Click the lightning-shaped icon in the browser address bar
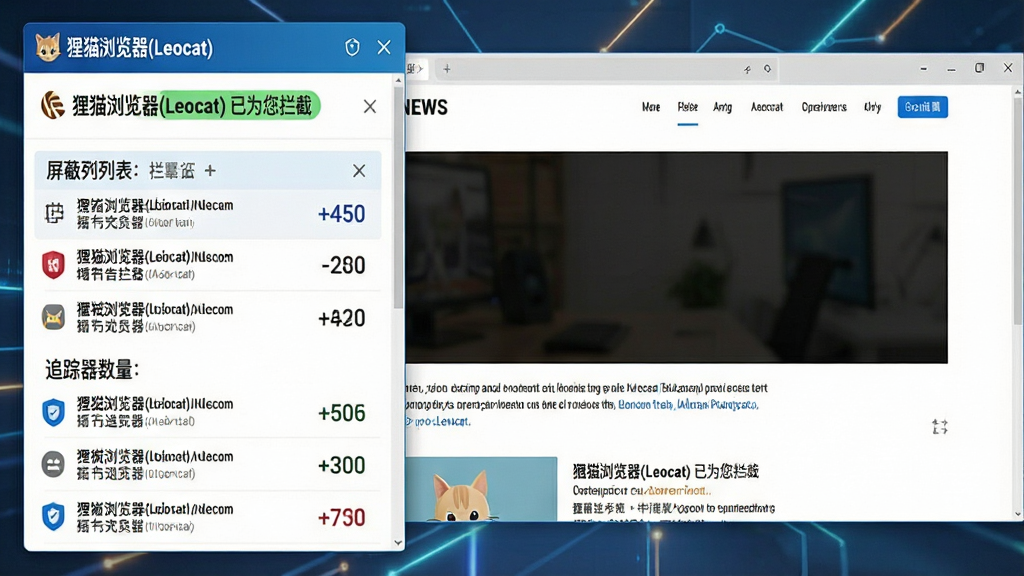The width and height of the screenshot is (1024, 576). (x=747, y=69)
